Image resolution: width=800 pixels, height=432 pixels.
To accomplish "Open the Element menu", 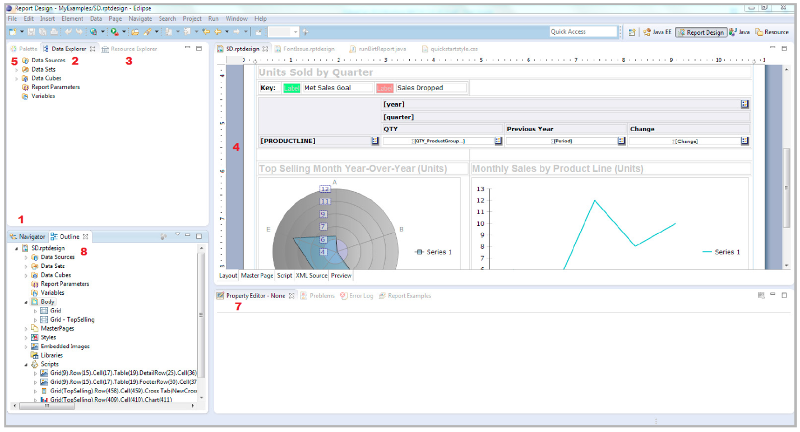I will tap(72, 18).
